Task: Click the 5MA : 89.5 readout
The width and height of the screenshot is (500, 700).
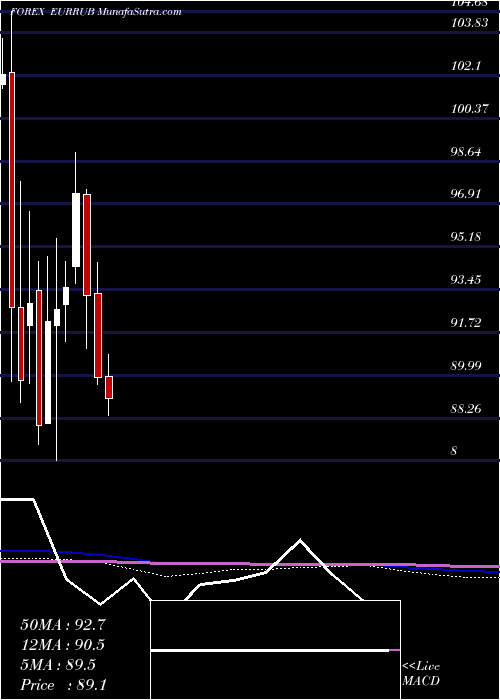Action: (x=58, y=665)
